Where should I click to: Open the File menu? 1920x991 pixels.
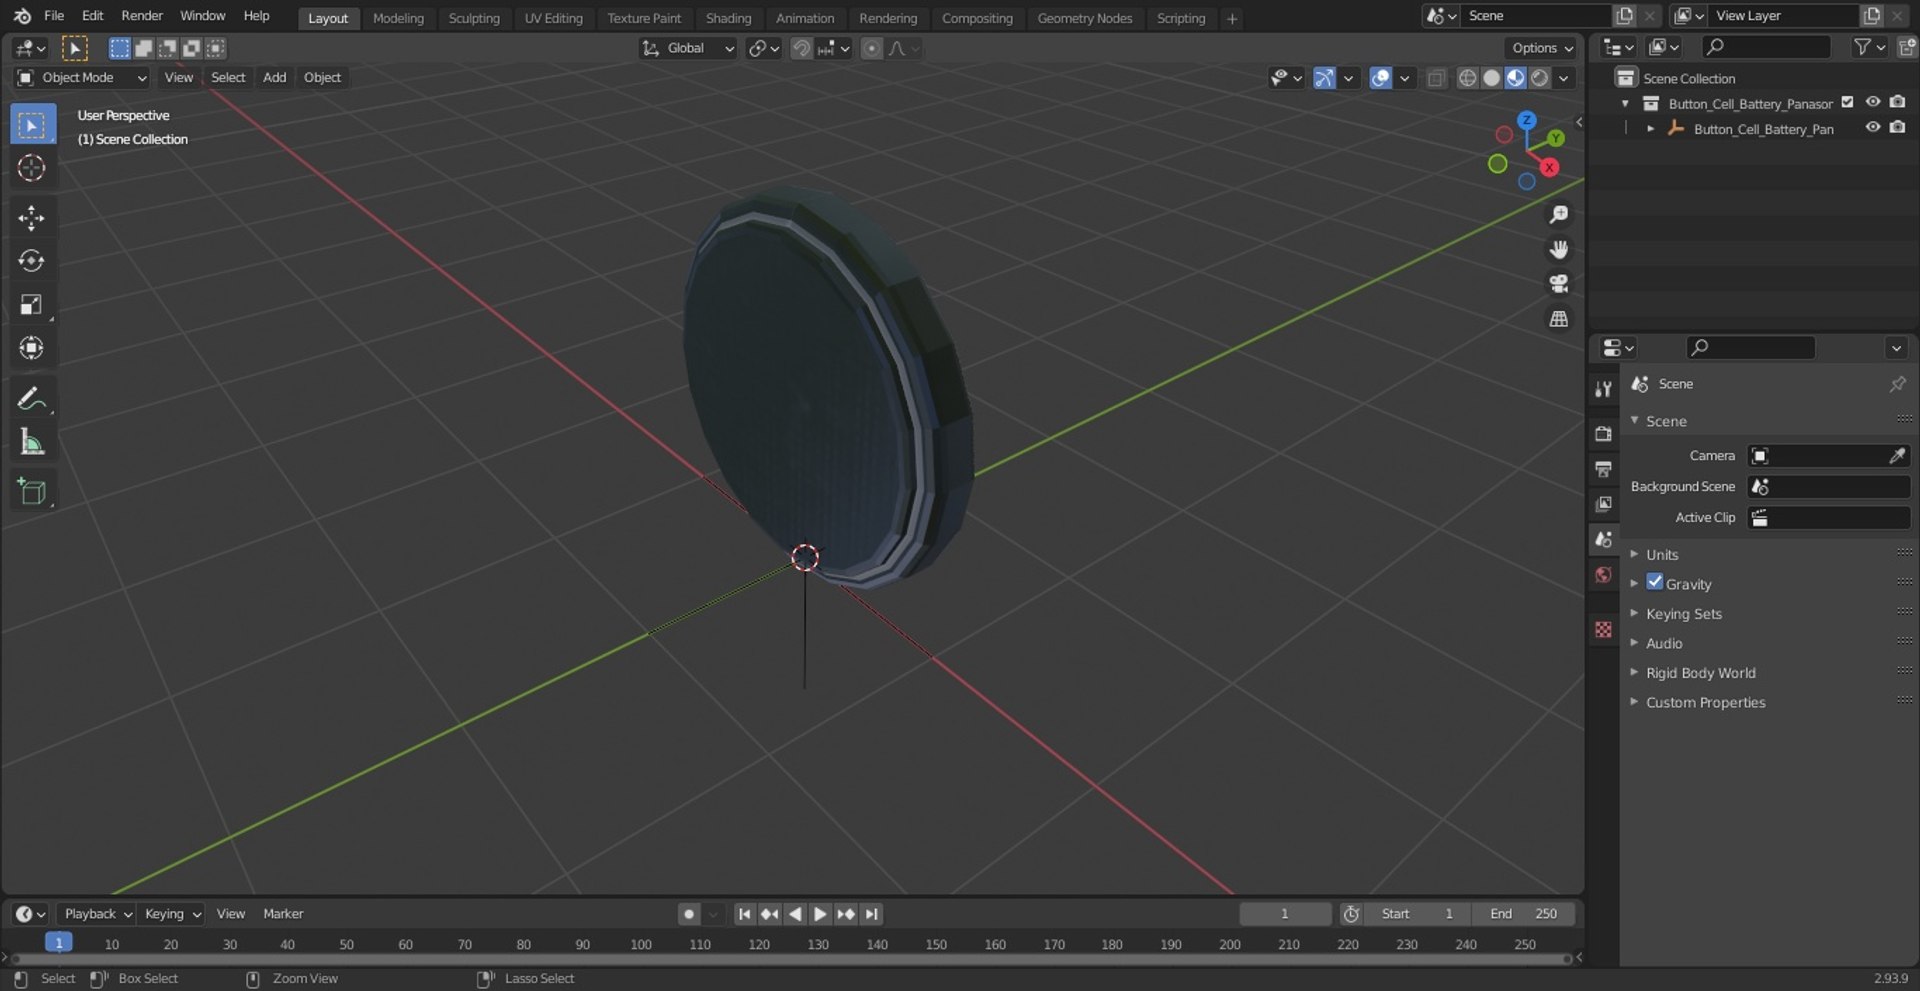coord(54,16)
